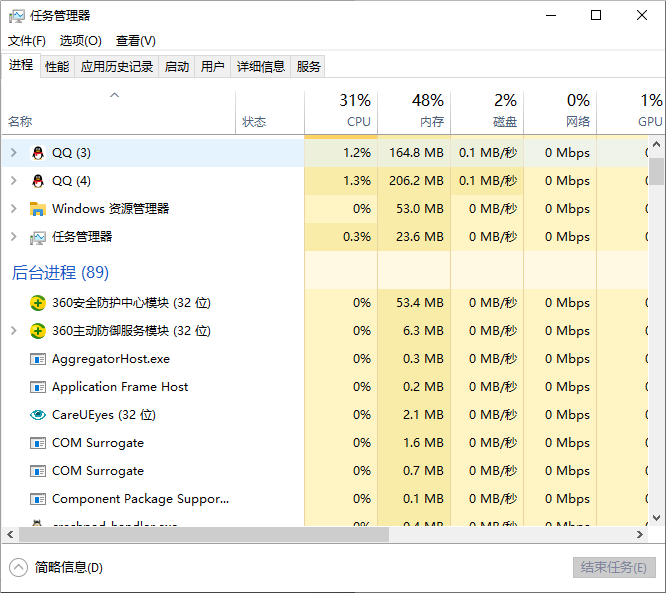Click the 后台进程 (89) group heading

point(60,273)
